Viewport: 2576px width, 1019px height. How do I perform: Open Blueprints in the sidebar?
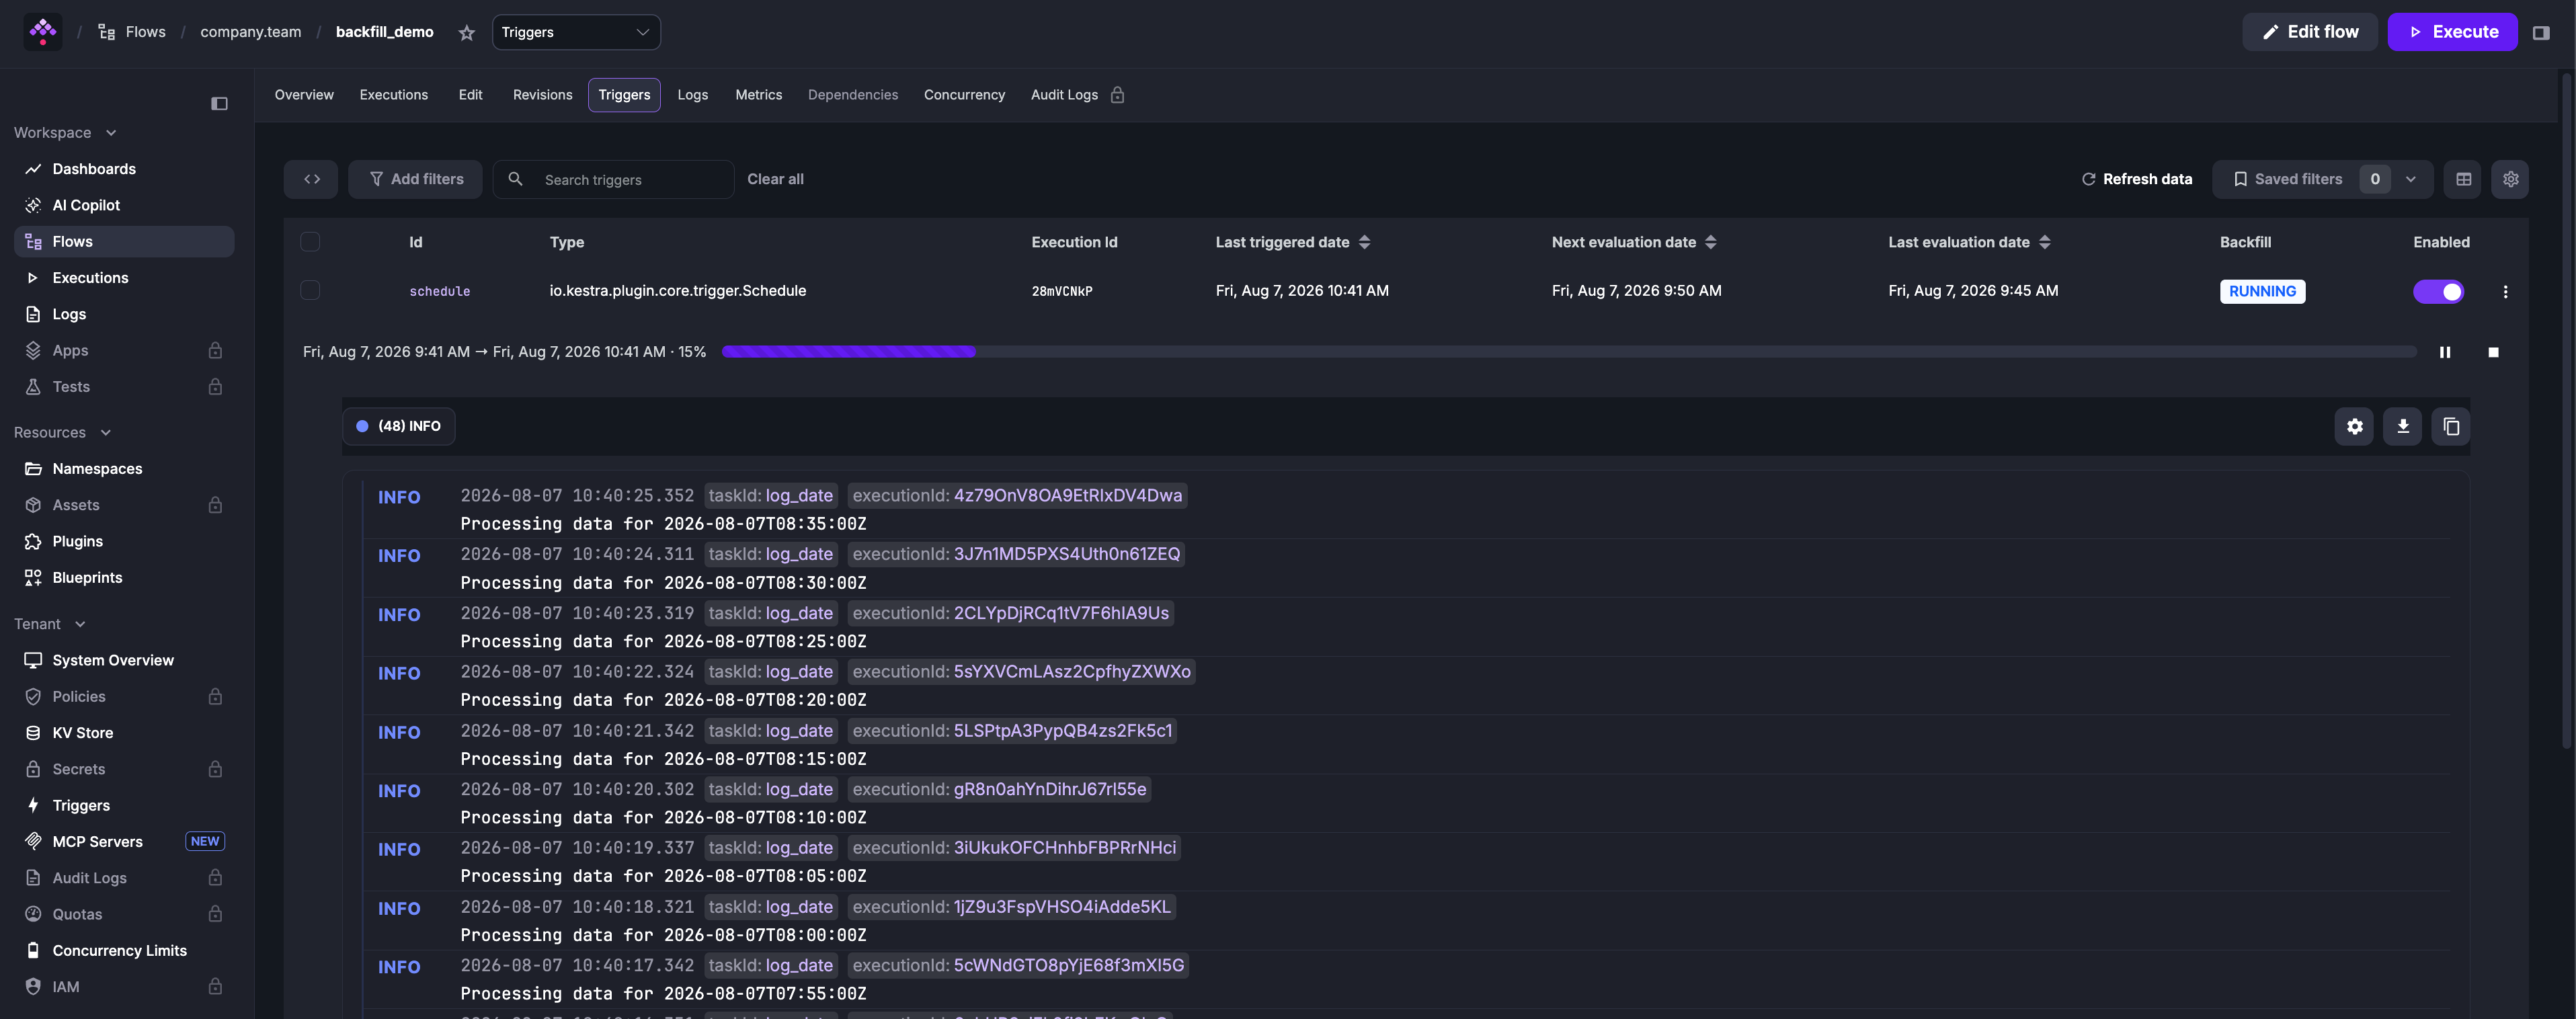pos(124,578)
